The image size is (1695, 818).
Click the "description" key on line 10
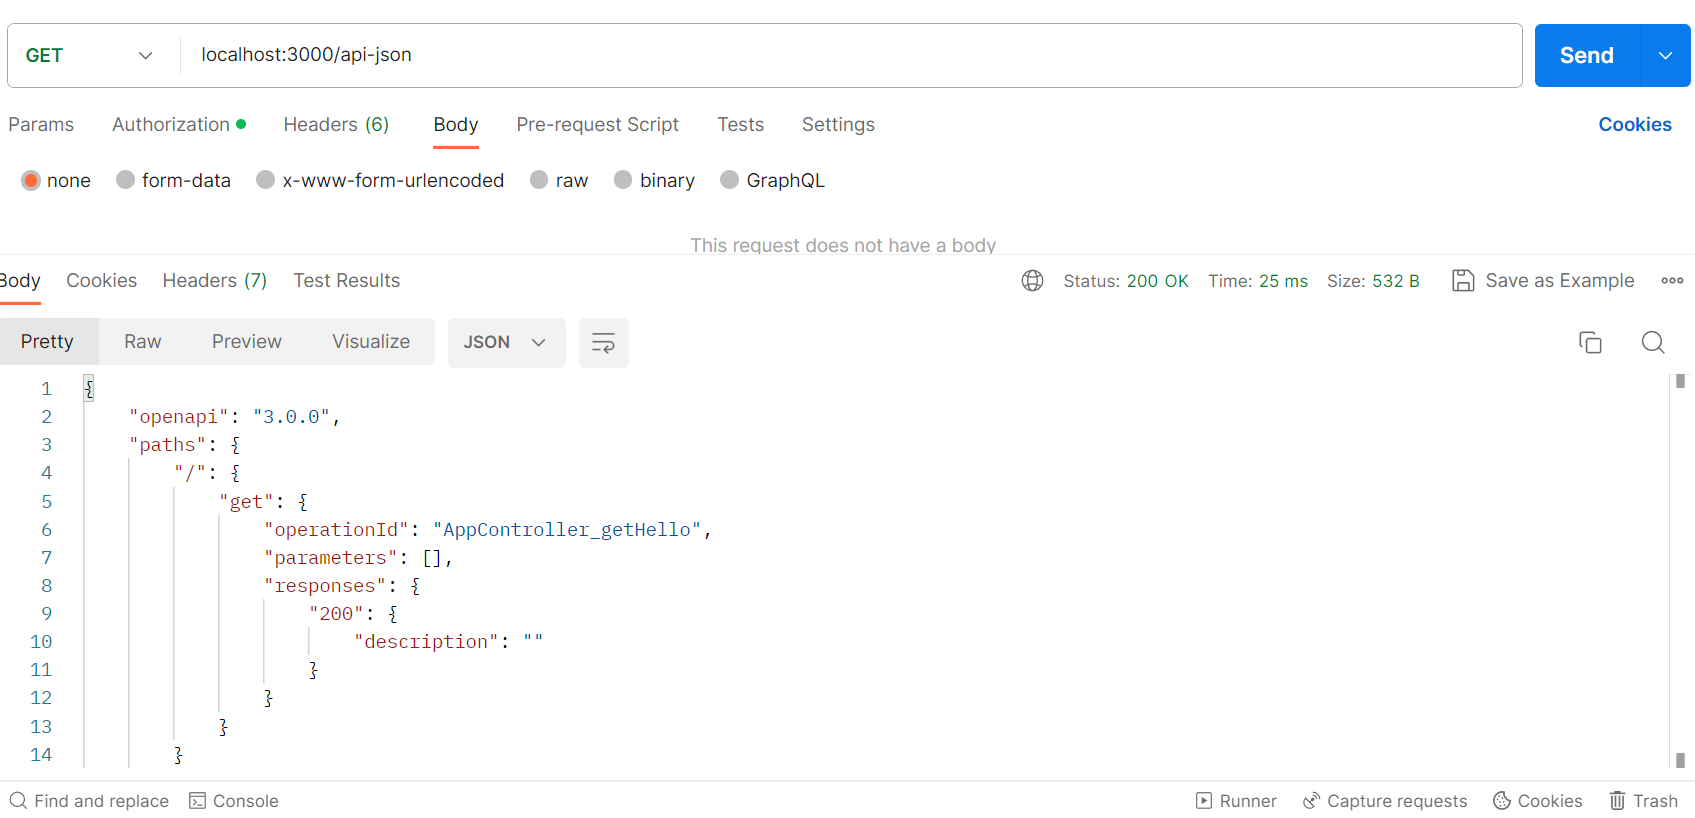point(426,642)
